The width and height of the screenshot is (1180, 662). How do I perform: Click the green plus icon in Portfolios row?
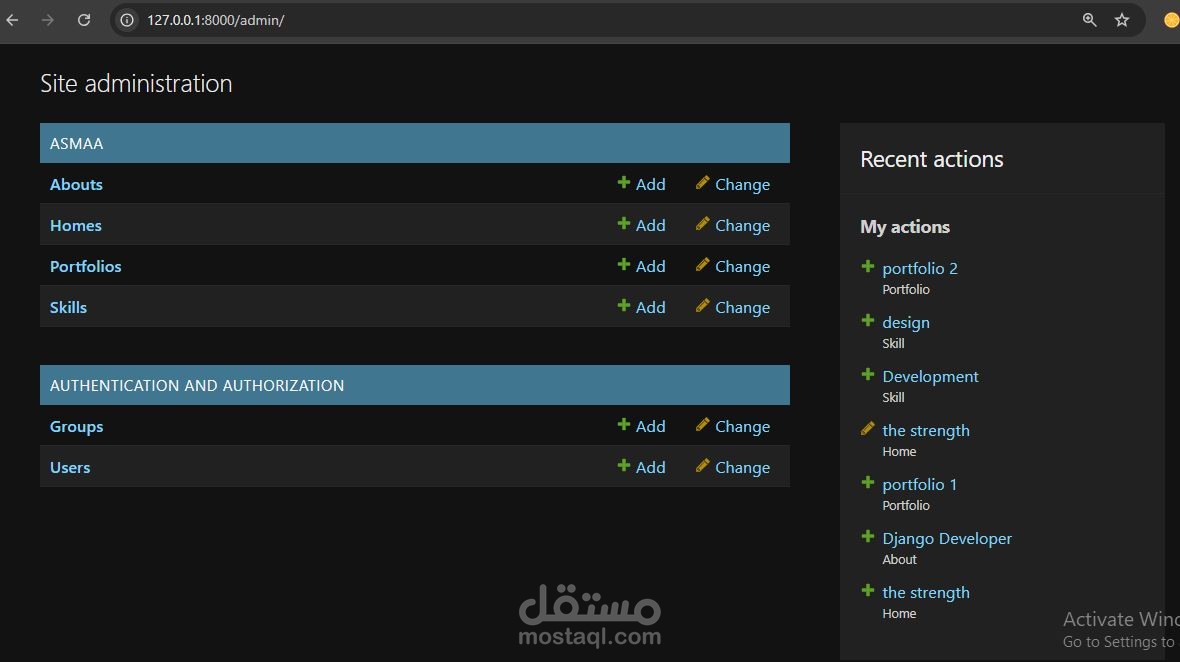[623, 264]
